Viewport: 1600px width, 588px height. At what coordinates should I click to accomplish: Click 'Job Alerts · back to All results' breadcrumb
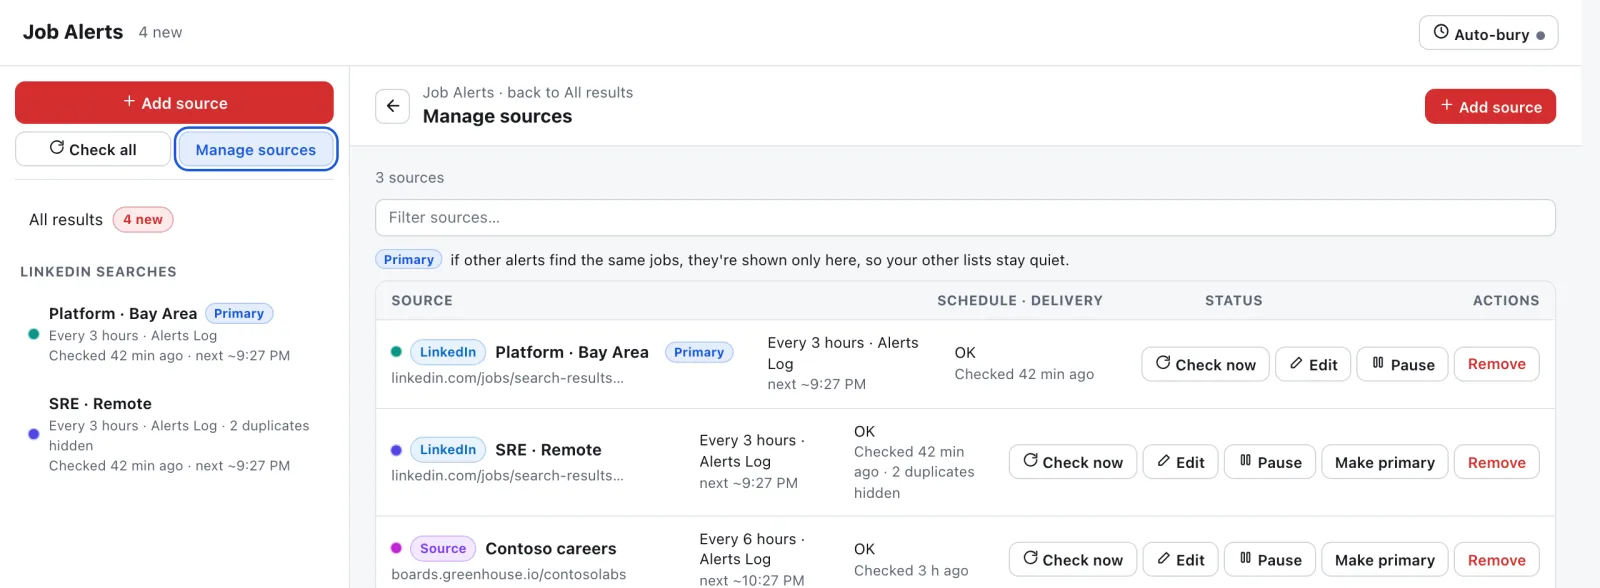tap(528, 92)
